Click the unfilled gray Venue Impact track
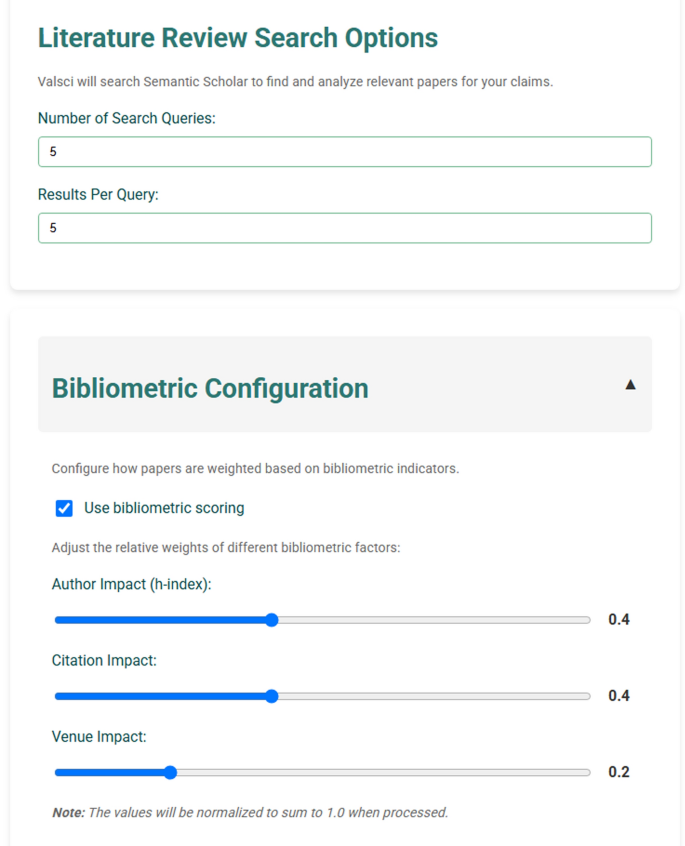 tap(383, 773)
